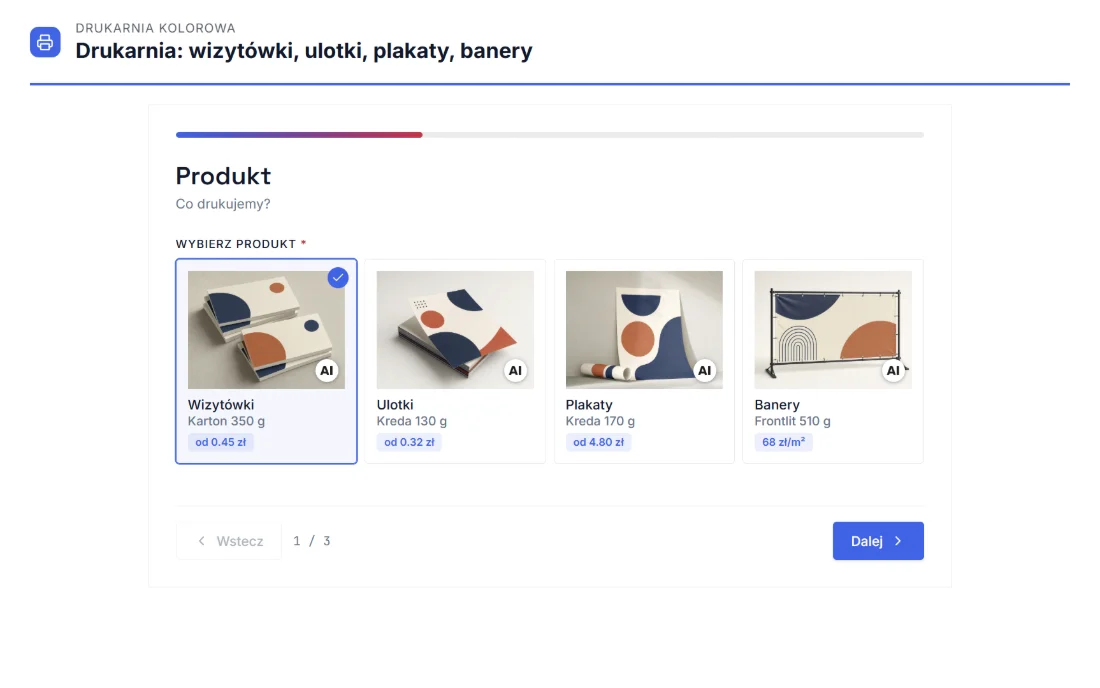Viewport: 1100px width, 688px height.
Task: Go to next step with Dalej button
Action: click(x=878, y=541)
